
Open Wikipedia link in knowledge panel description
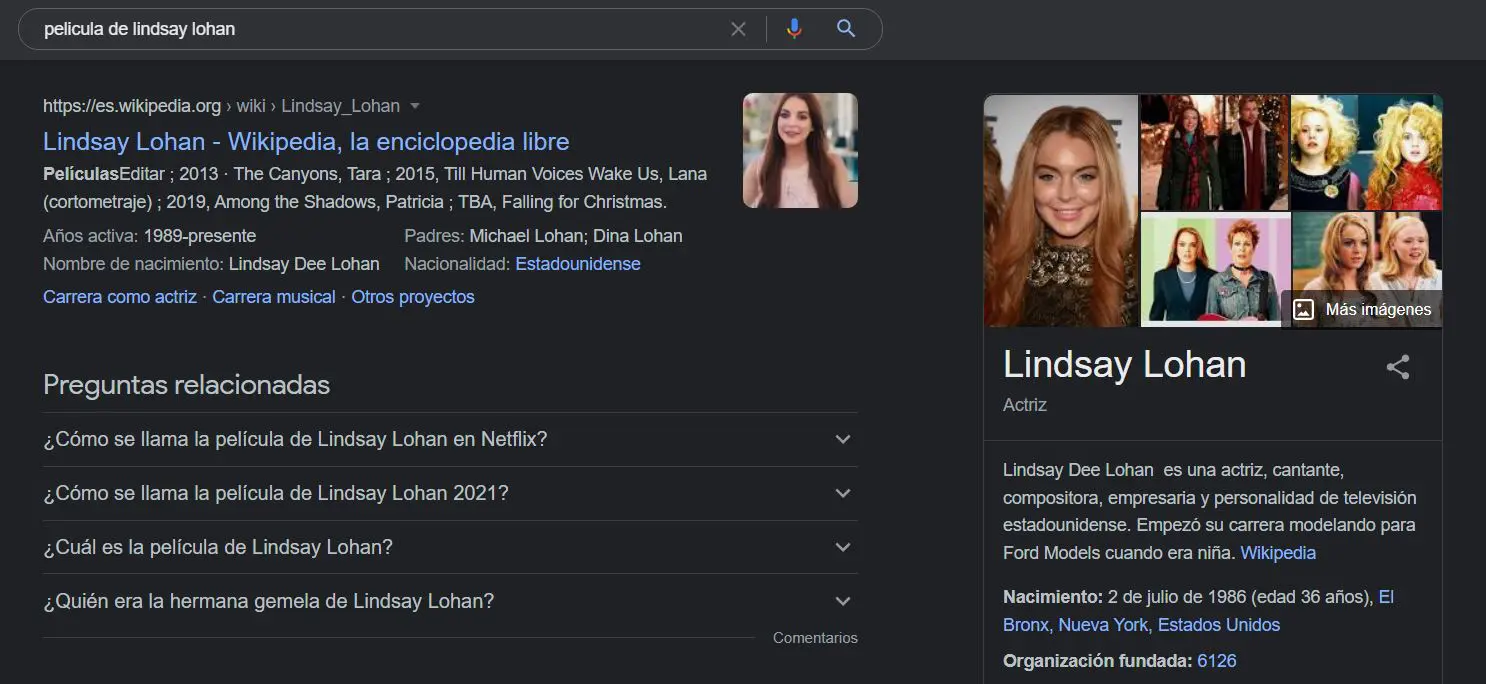1277,553
